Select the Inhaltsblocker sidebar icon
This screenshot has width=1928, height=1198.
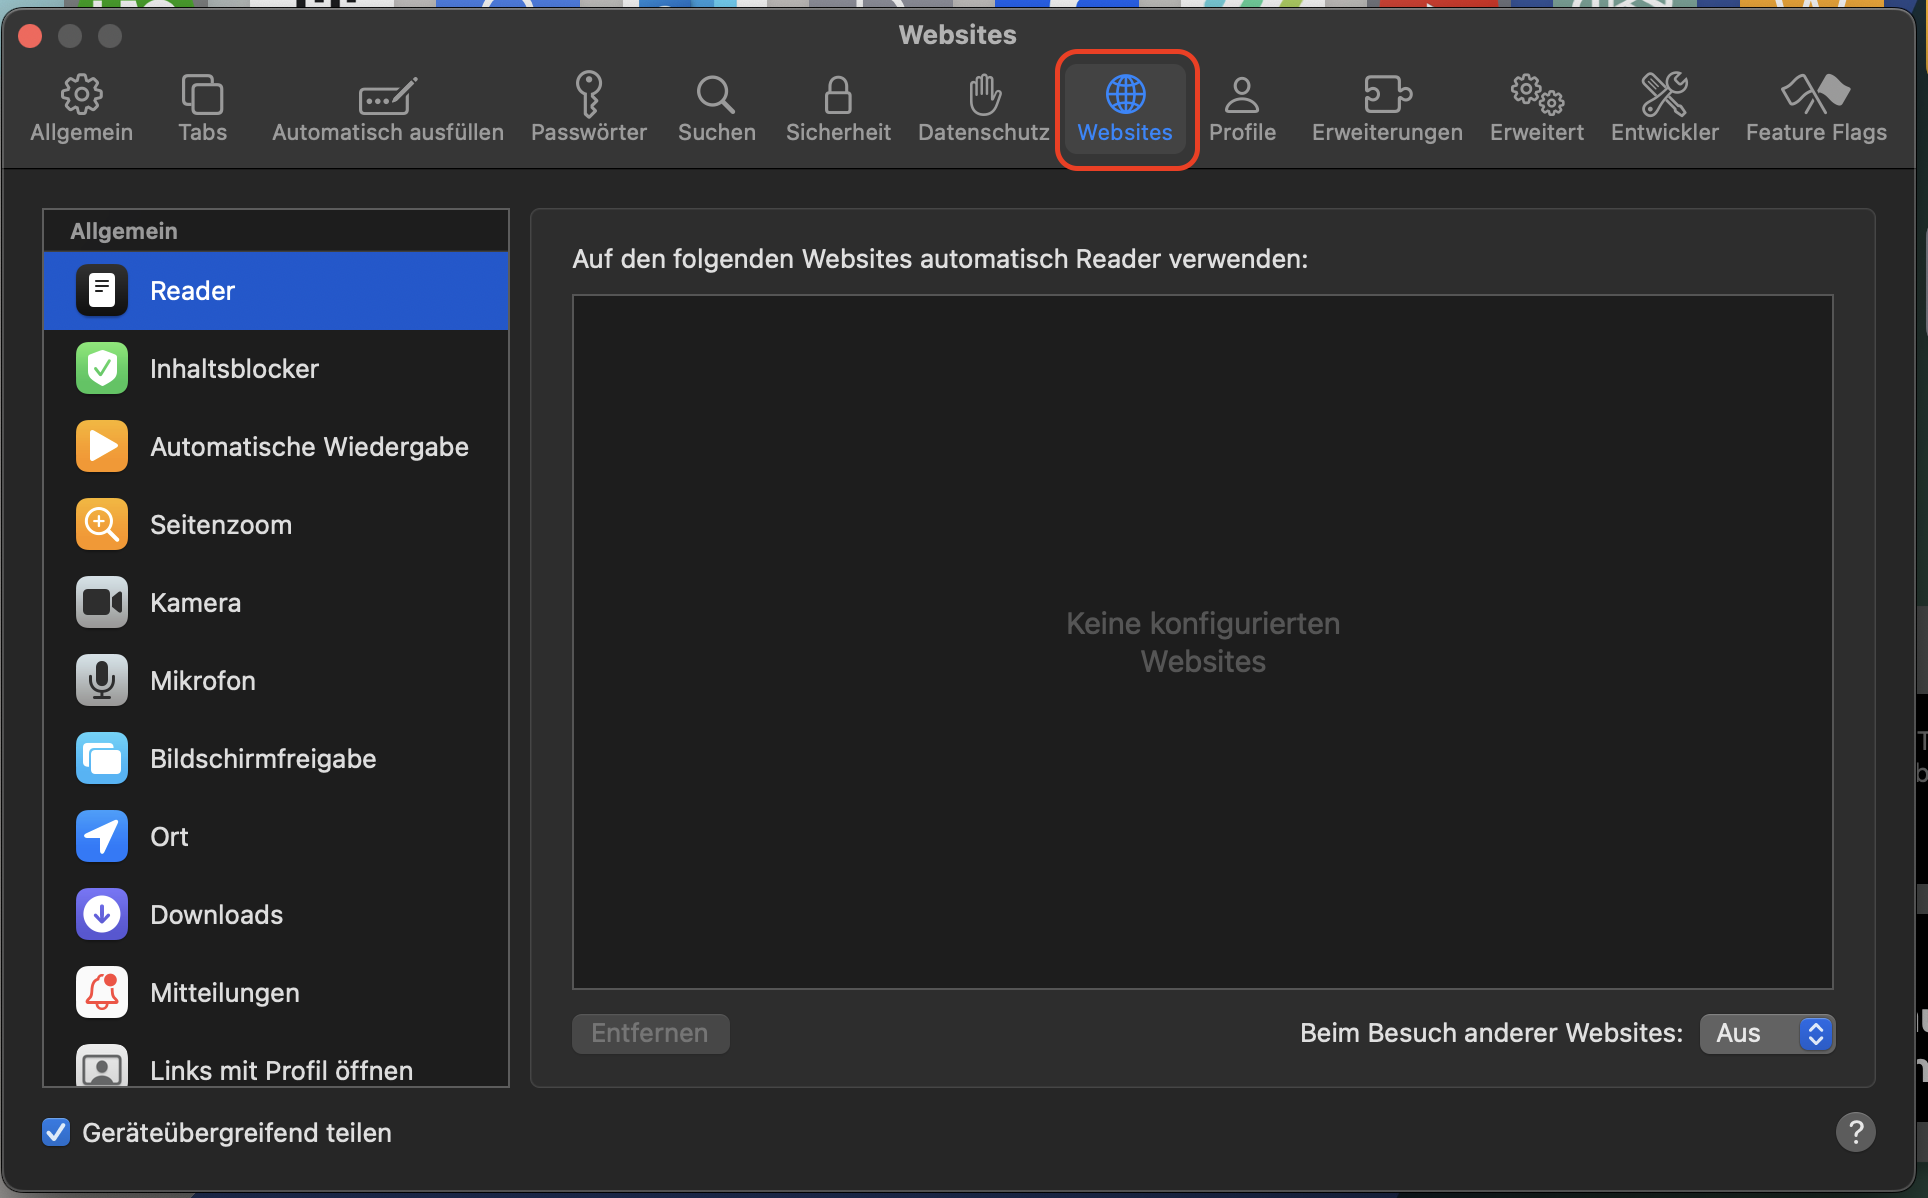point(101,368)
